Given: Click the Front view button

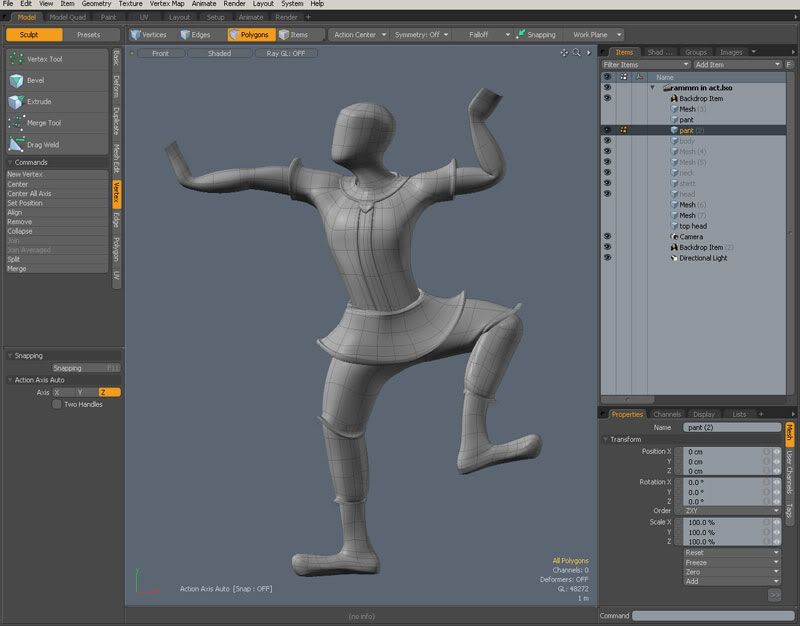Looking at the screenshot, I should (160, 53).
